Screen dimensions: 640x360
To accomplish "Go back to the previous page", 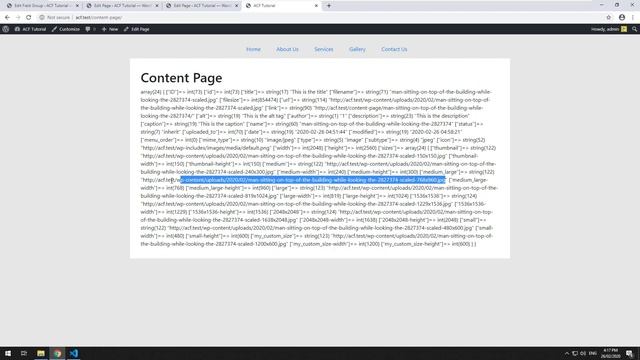I will pos(7,18).
